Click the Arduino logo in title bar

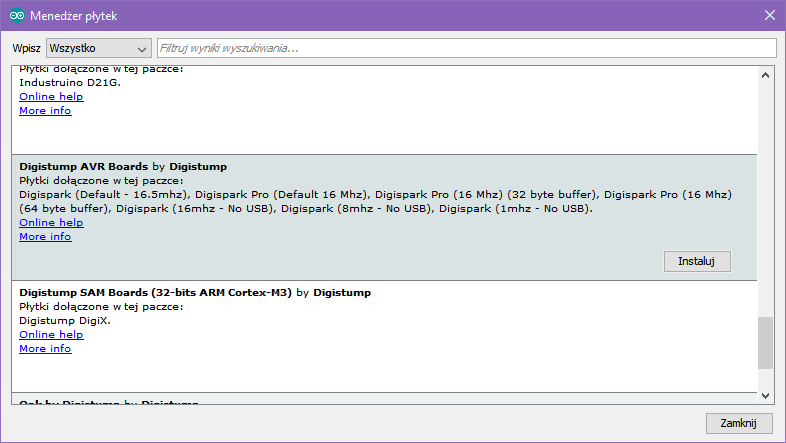point(17,15)
